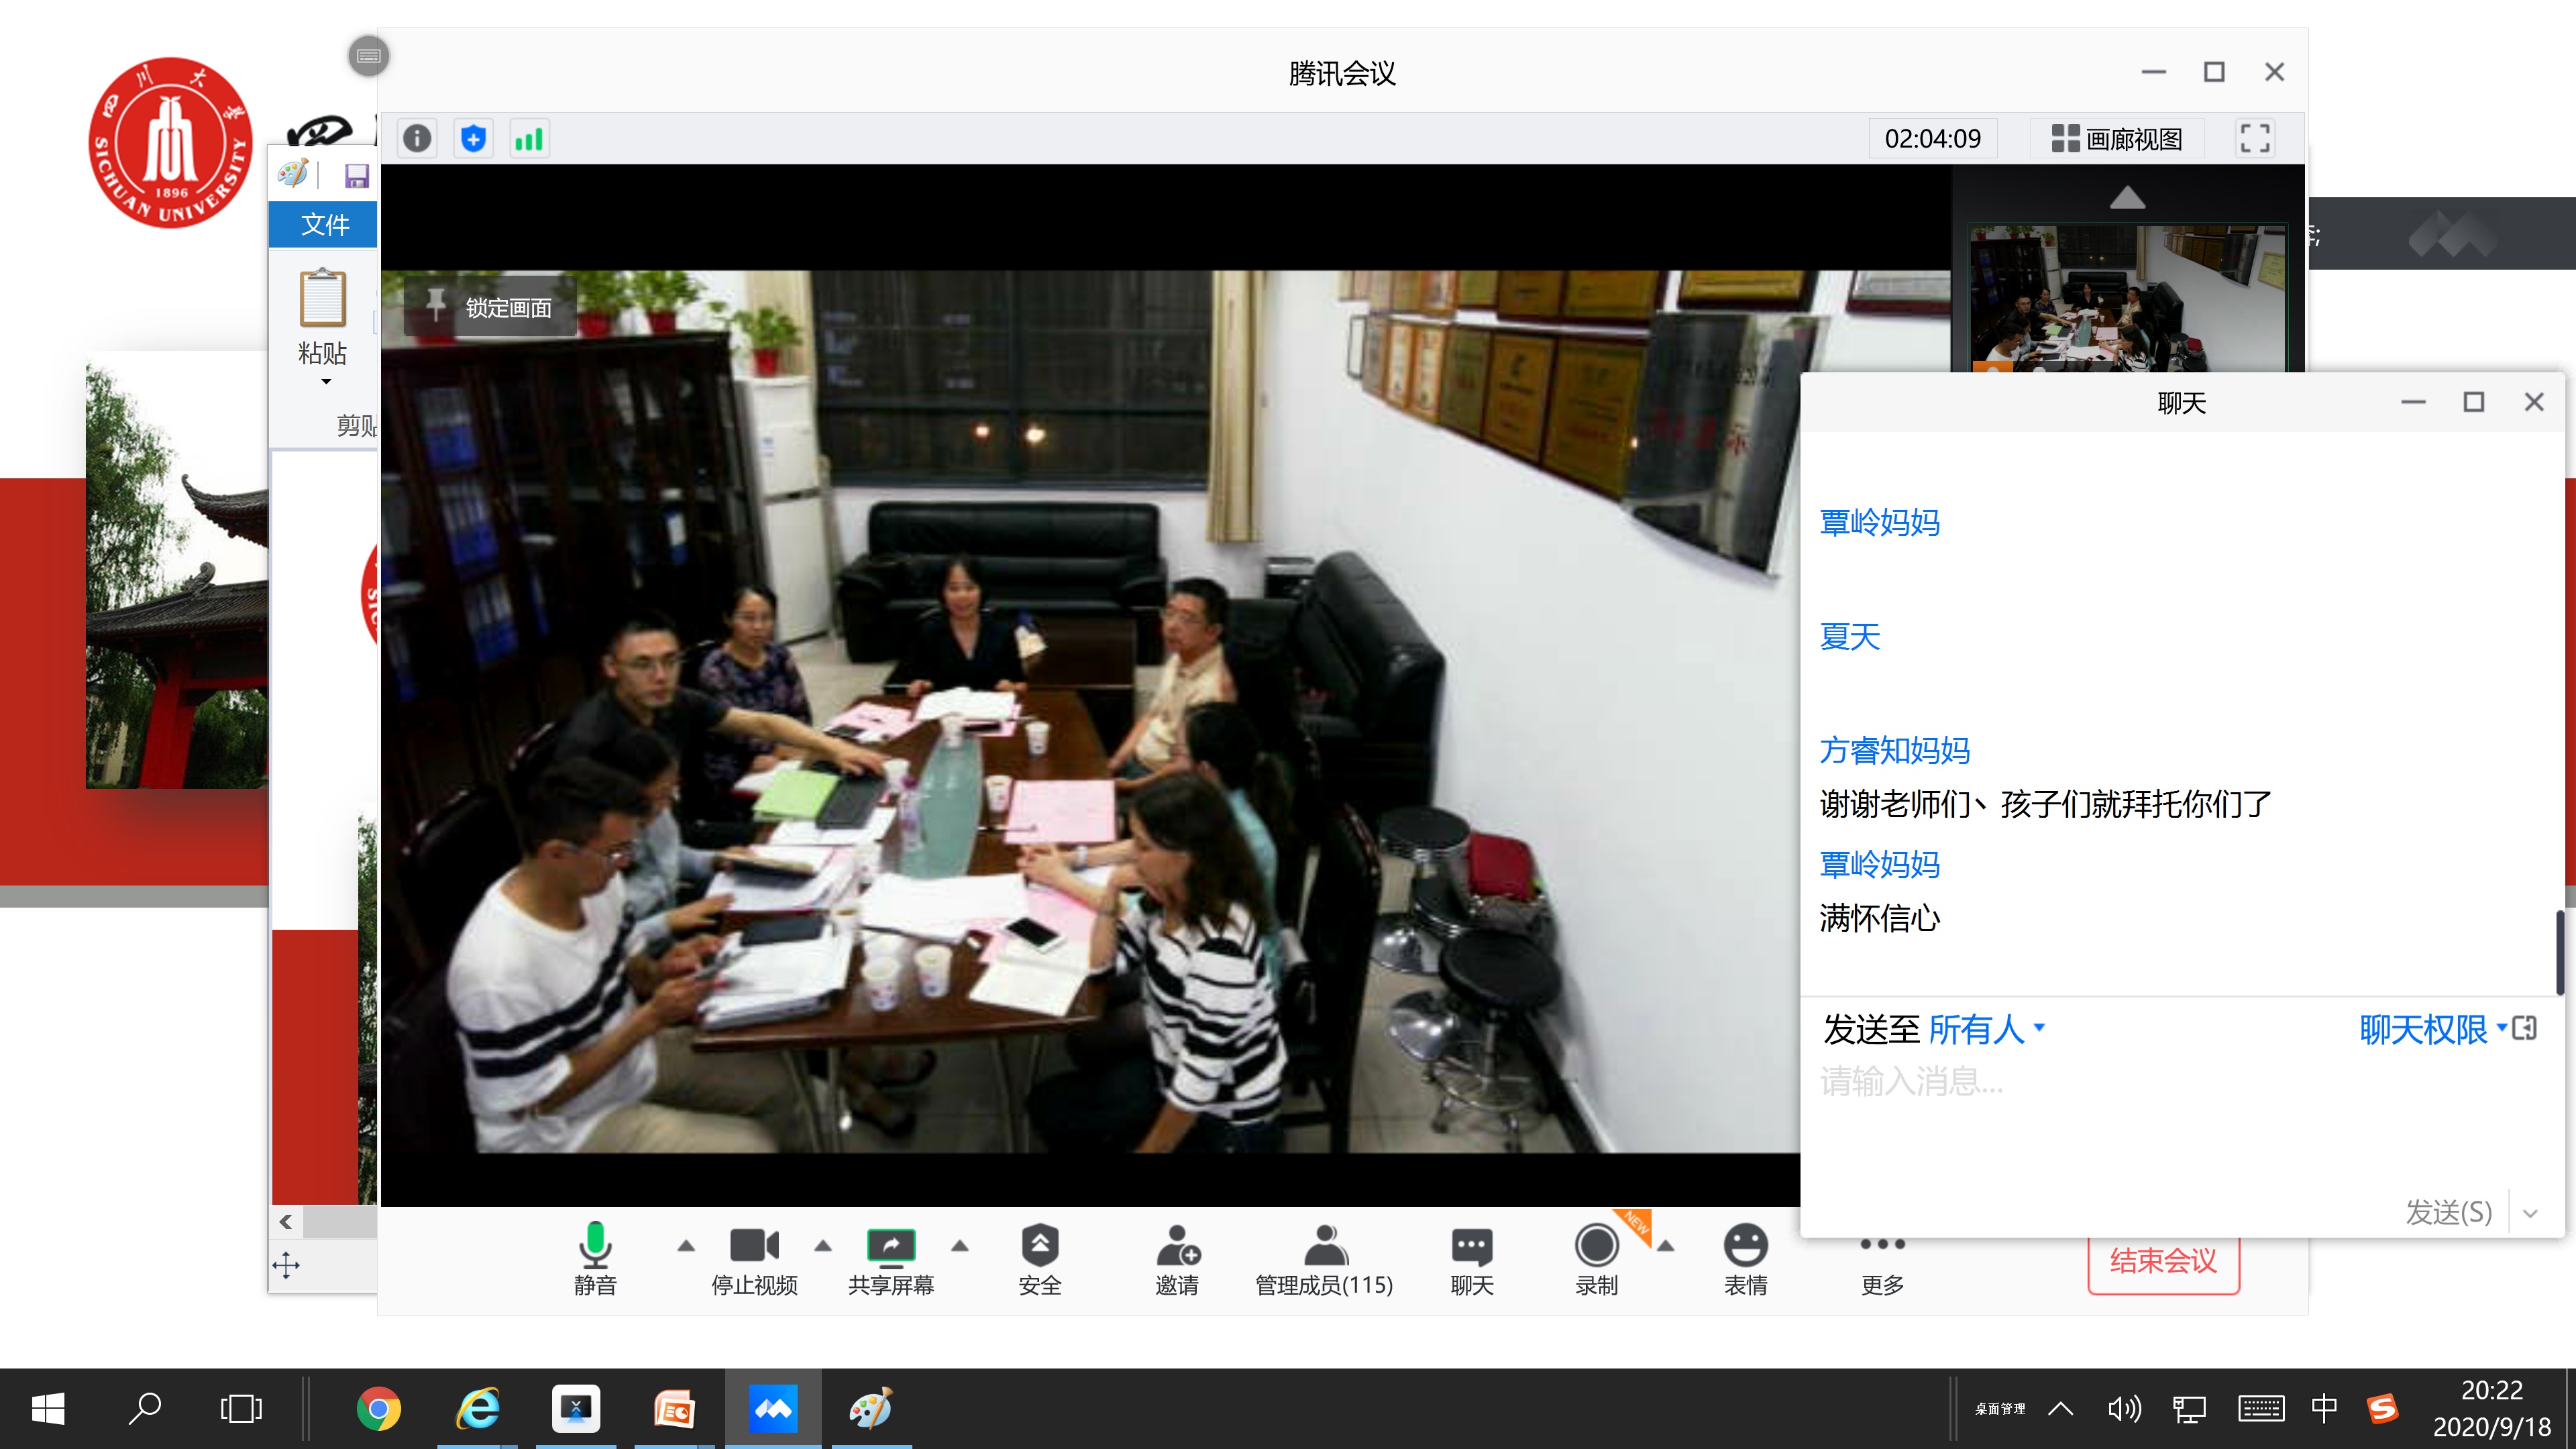Check network signal bars icon
The width and height of the screenshot is (2576, 1449).
coord(529,138)
